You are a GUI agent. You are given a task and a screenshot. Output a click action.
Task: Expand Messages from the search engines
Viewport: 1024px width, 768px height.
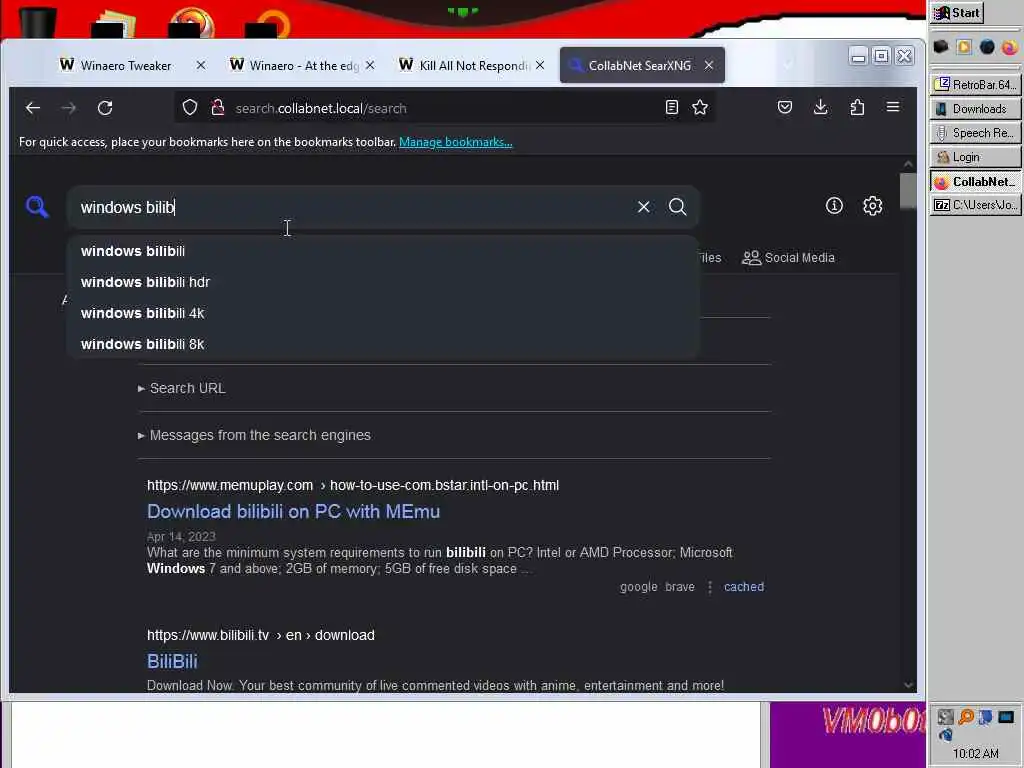254,435
